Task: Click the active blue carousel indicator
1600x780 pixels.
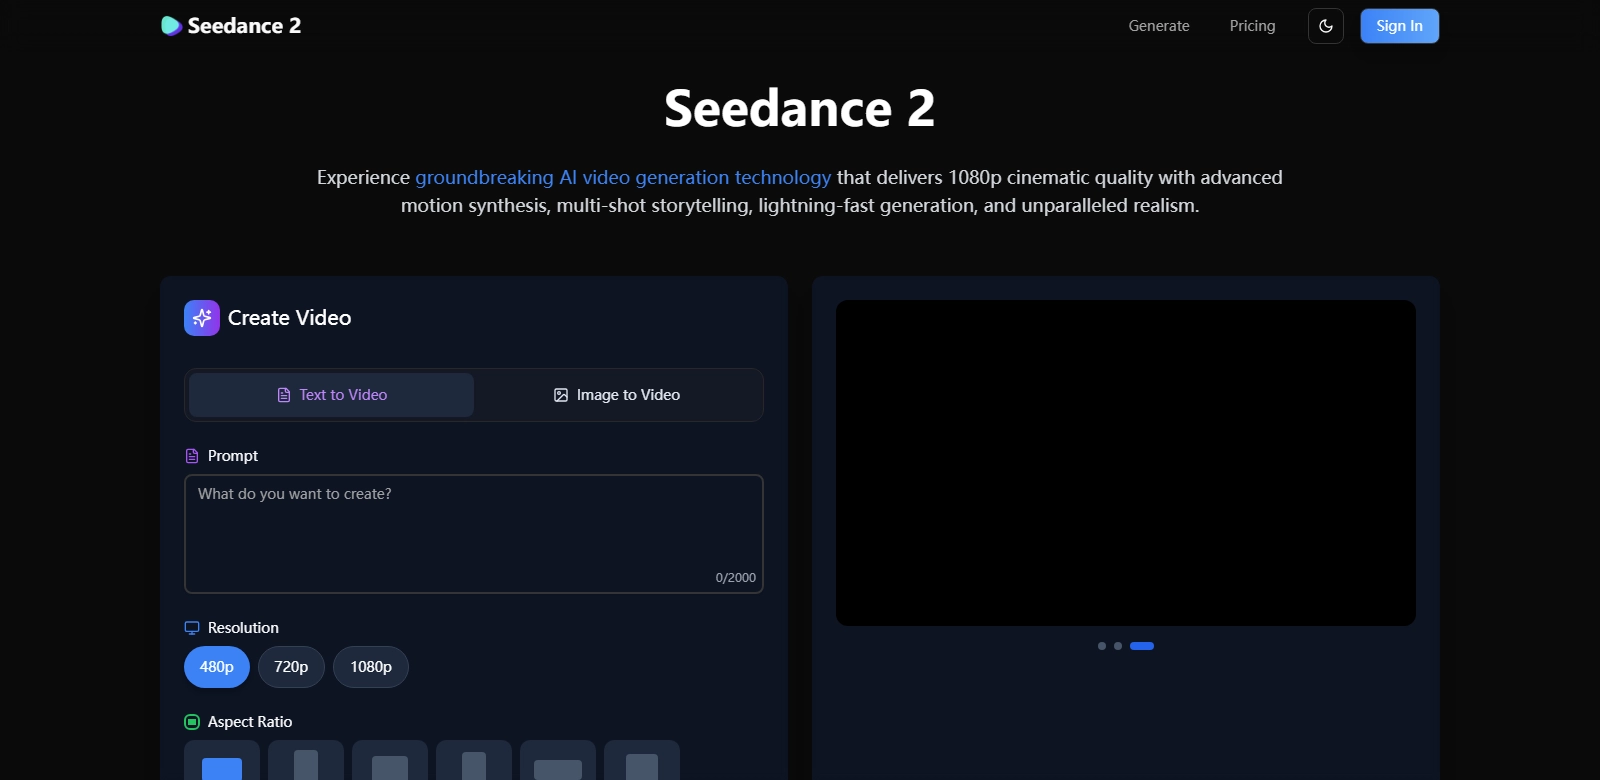Action: (1142, 646)
